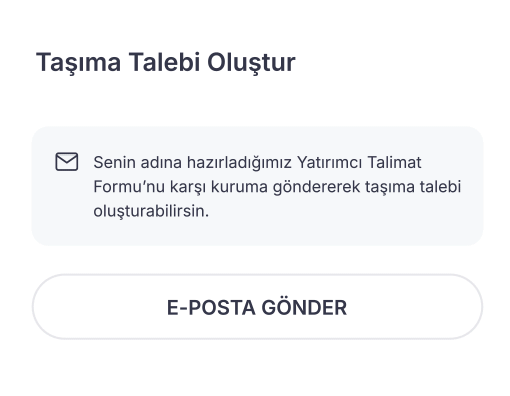This screenshot has width=510, height=396.
Task: Click the GÖNDER text on the button
Action: click(304, 307)
